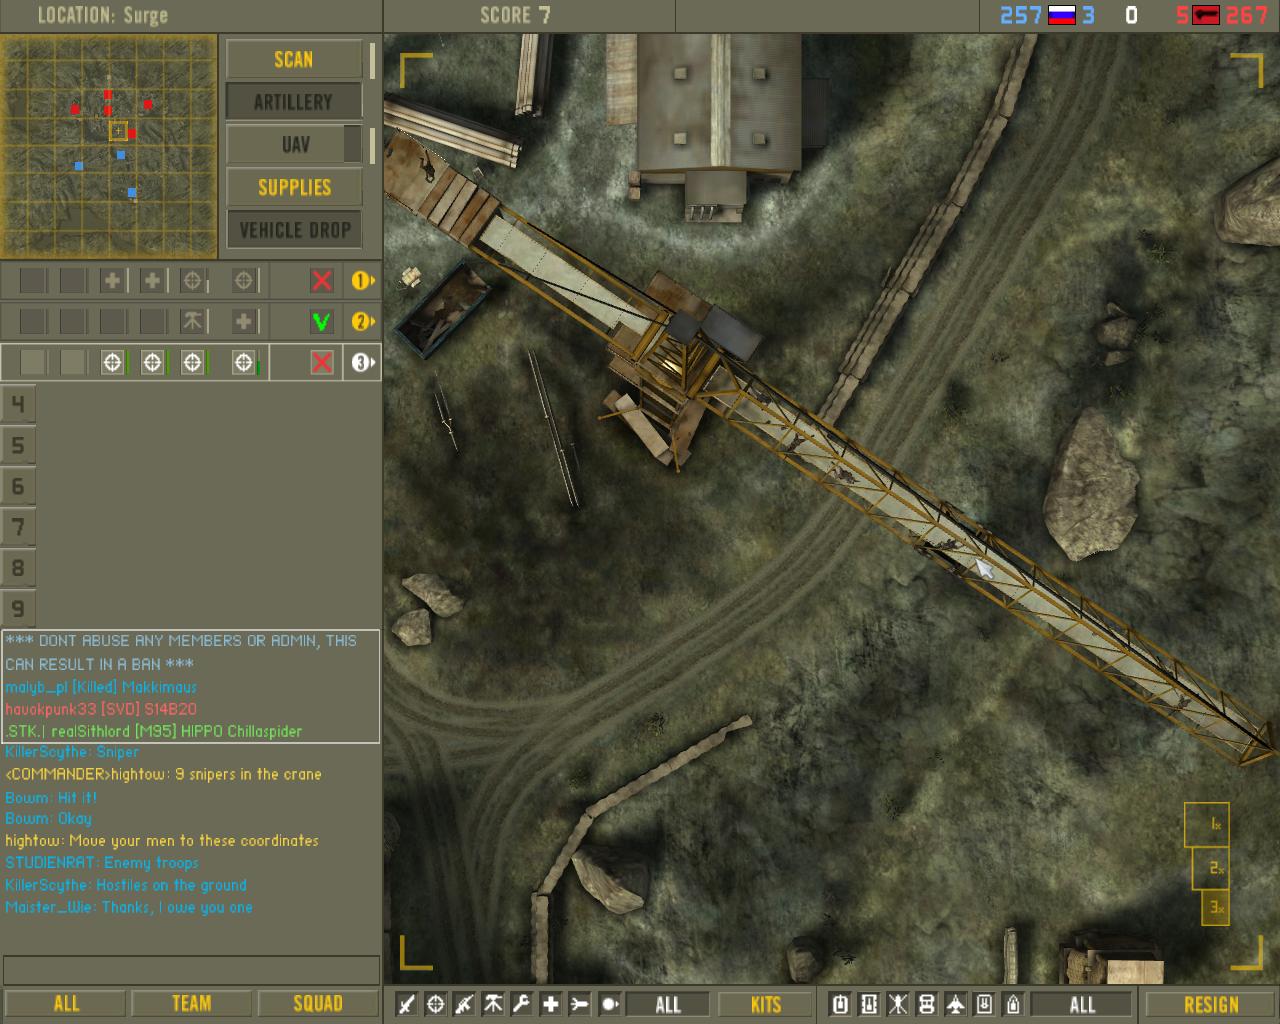Click red X order status of squad 3
1280x1024 pixels.
pos(321,362)
